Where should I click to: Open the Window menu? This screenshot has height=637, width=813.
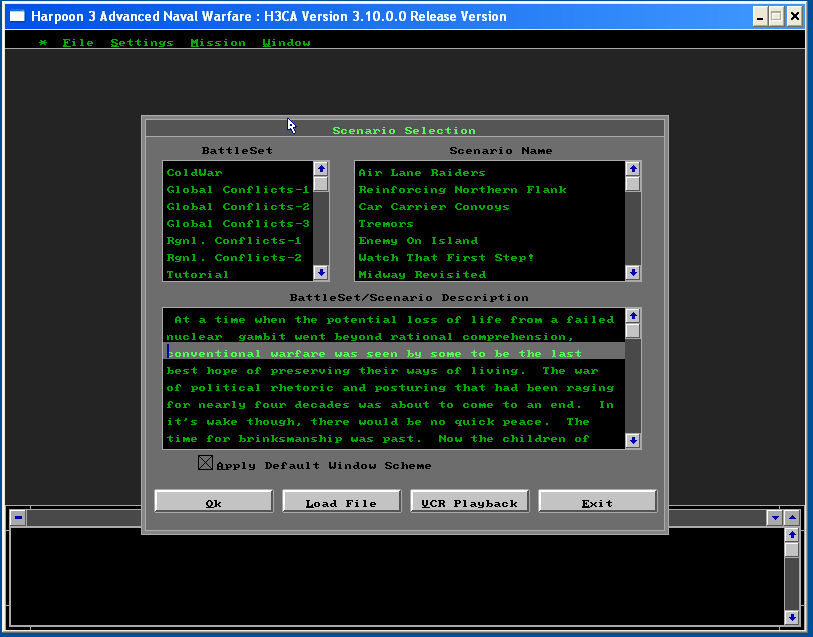tap(286, 43)
